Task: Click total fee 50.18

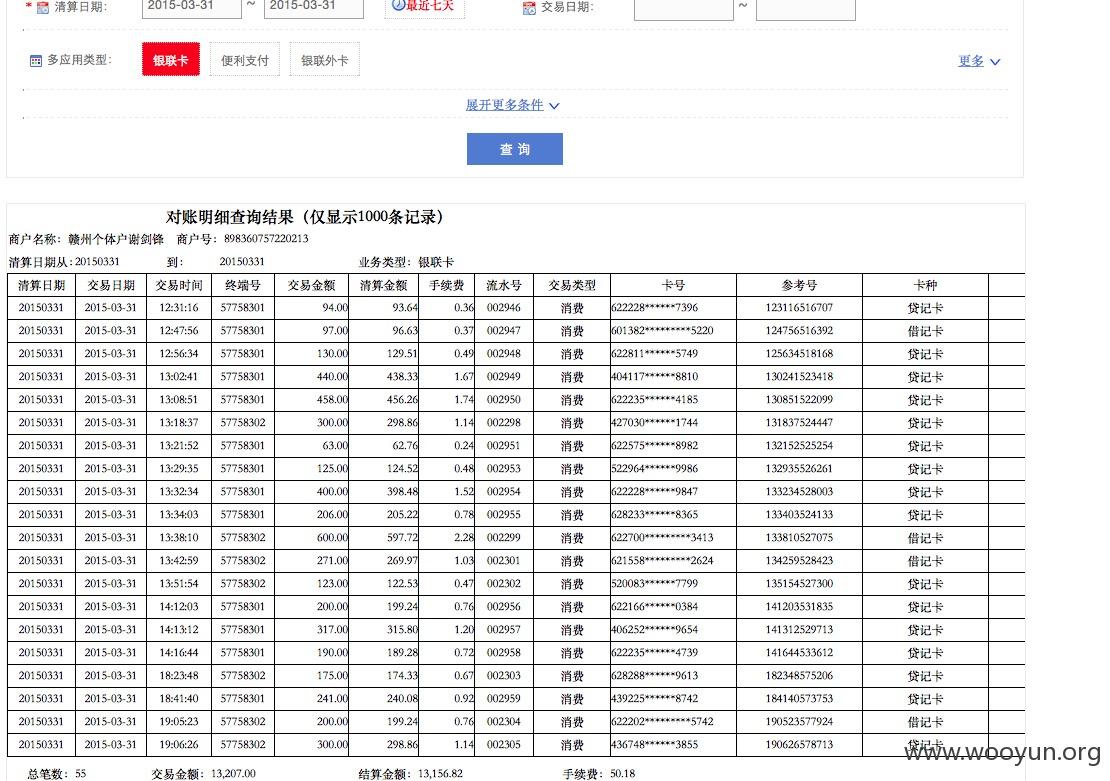Action: click(x=623, y=774)
